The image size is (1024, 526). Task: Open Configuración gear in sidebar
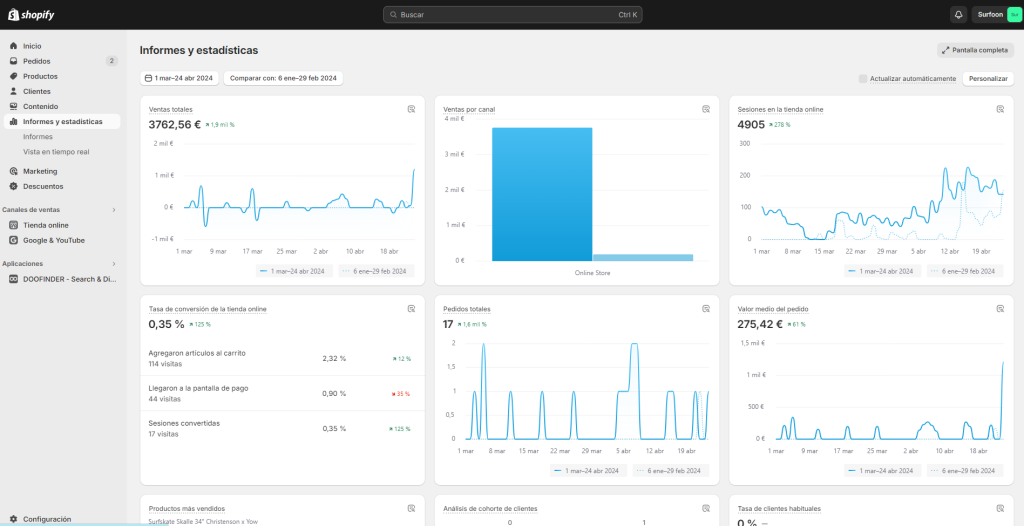14,519
